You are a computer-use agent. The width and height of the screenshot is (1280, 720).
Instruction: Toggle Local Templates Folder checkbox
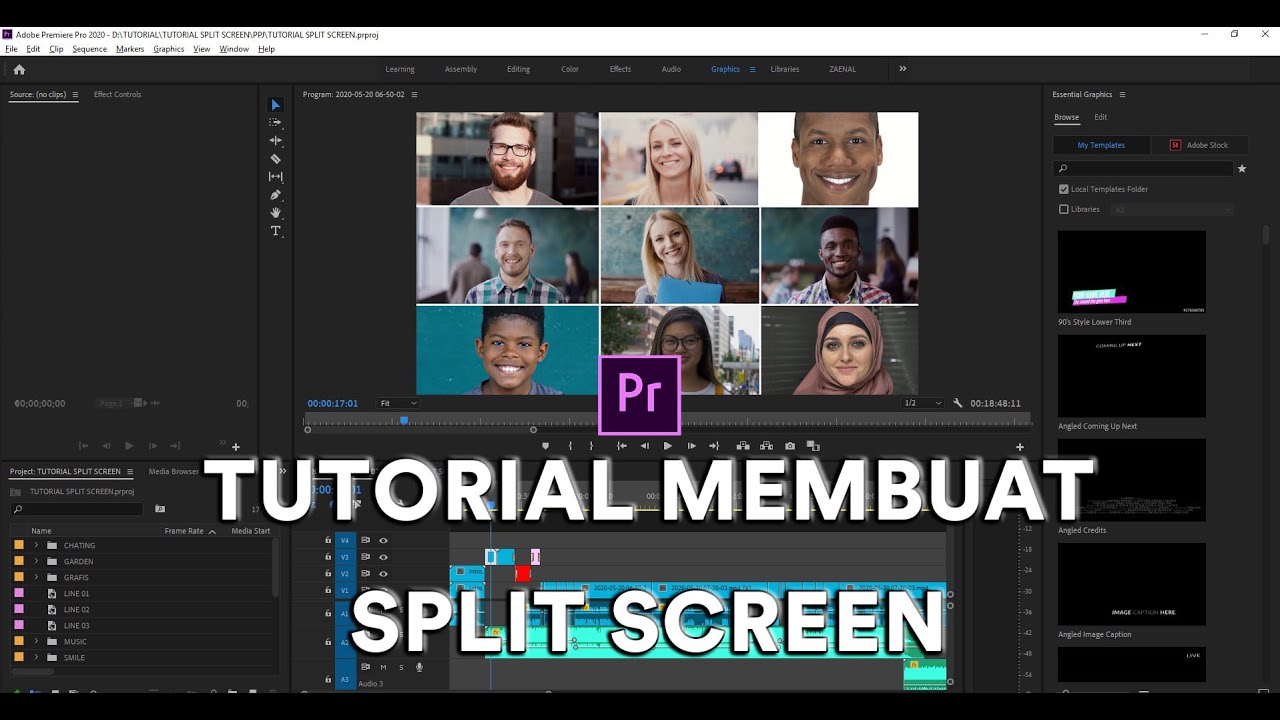pyautogui.click(x=1064, y=189)
